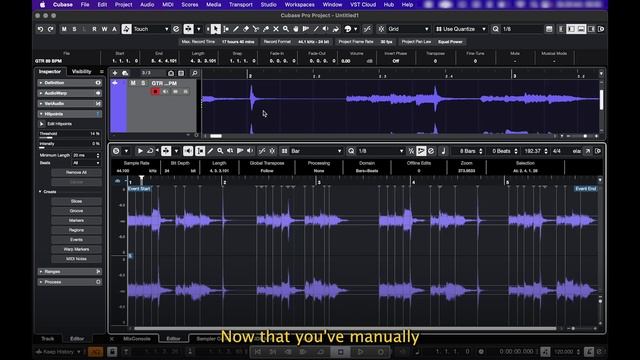Switch to the MixConsole lower zone tab

(x=137, y=339)
